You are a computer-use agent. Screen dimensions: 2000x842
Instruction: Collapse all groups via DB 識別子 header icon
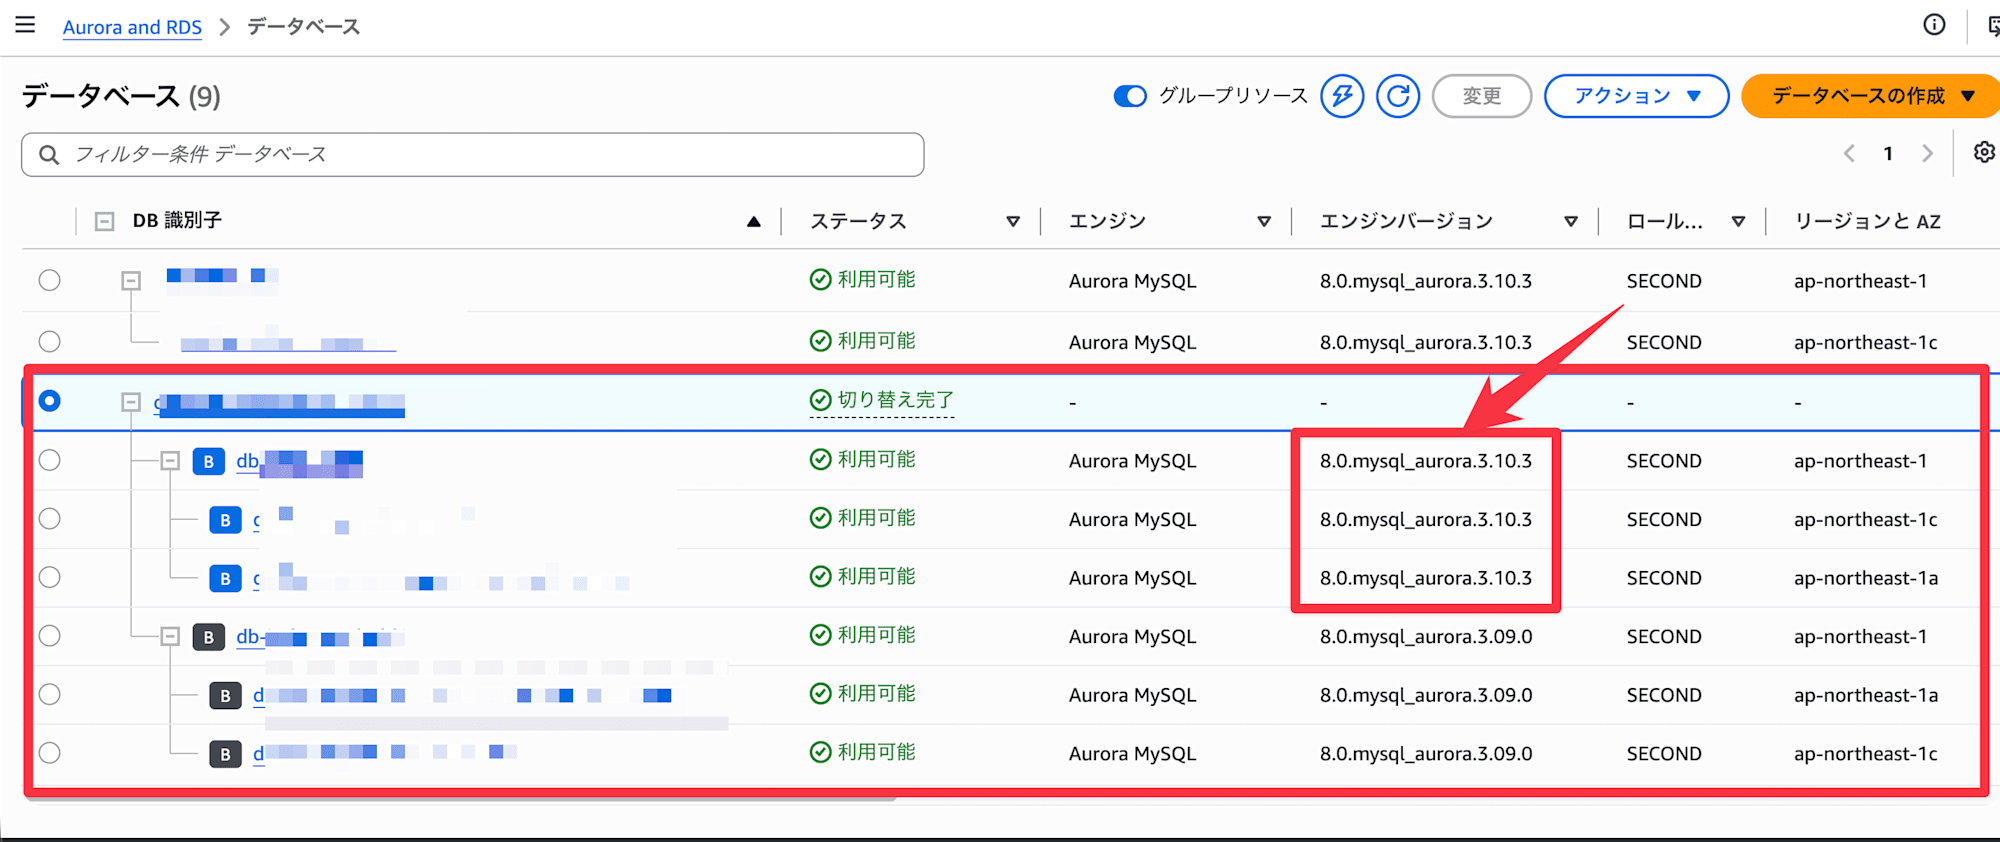(104, 221)
